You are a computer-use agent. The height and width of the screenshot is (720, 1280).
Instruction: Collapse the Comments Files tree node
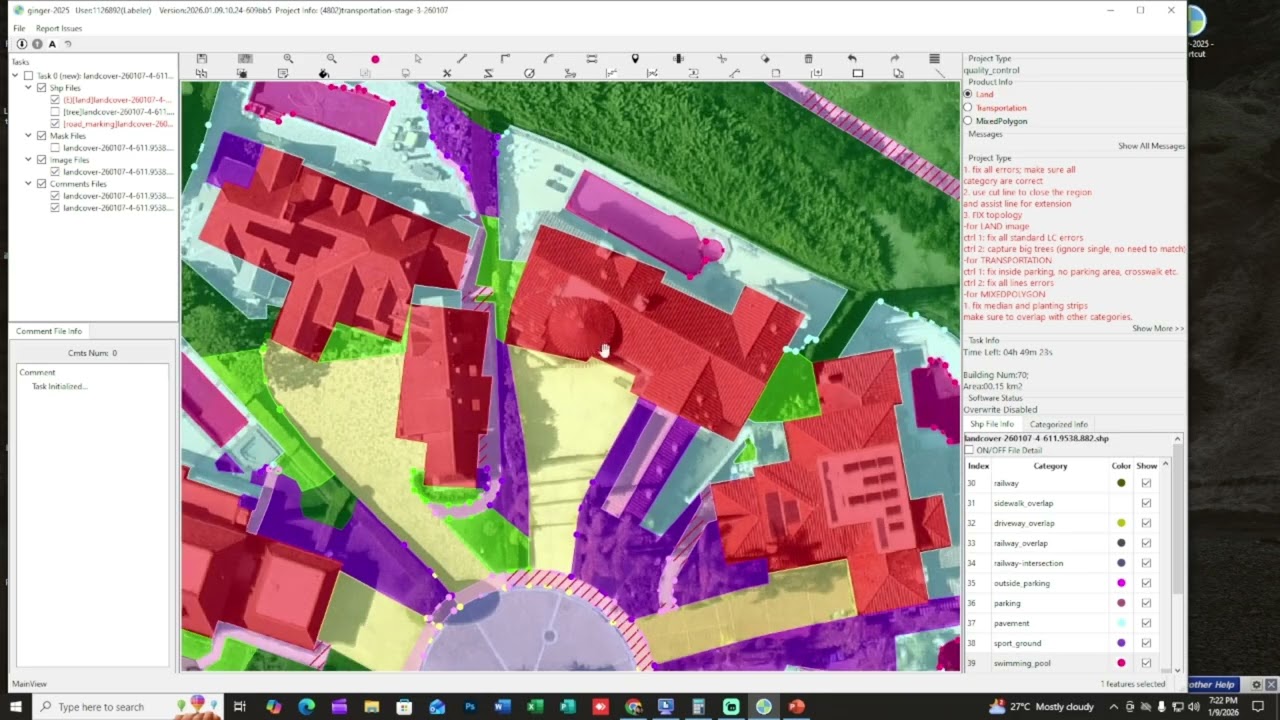29,183
